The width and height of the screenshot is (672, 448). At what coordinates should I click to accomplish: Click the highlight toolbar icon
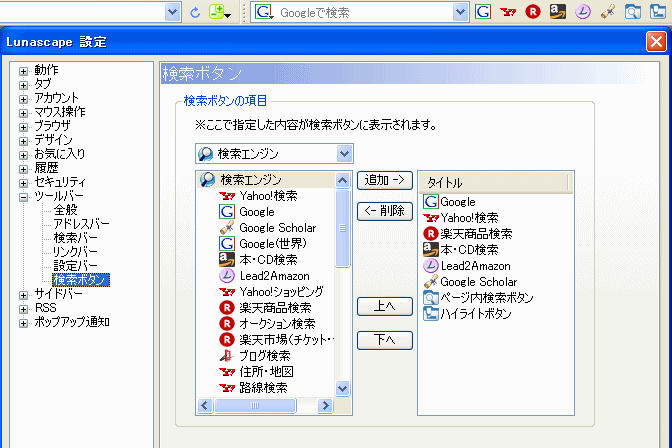tap(657, 12)
